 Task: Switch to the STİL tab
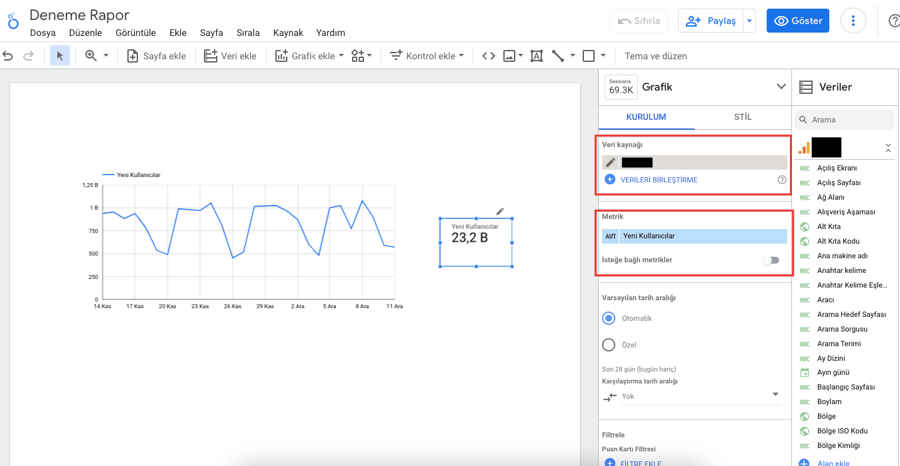[743, 117]
